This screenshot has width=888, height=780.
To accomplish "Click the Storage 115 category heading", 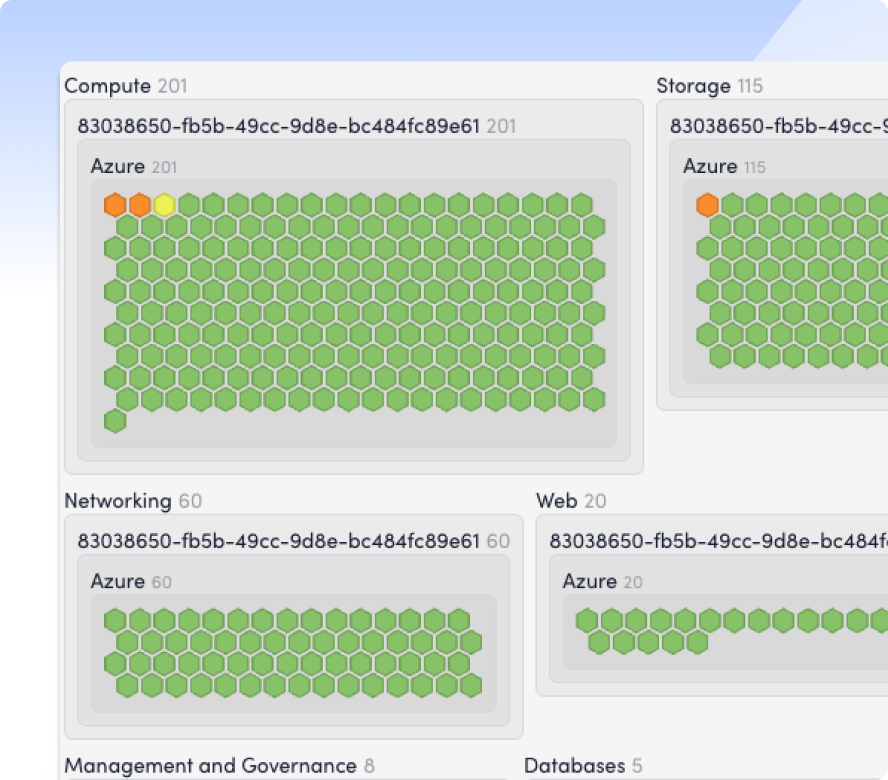I will [x=710, y=86].
